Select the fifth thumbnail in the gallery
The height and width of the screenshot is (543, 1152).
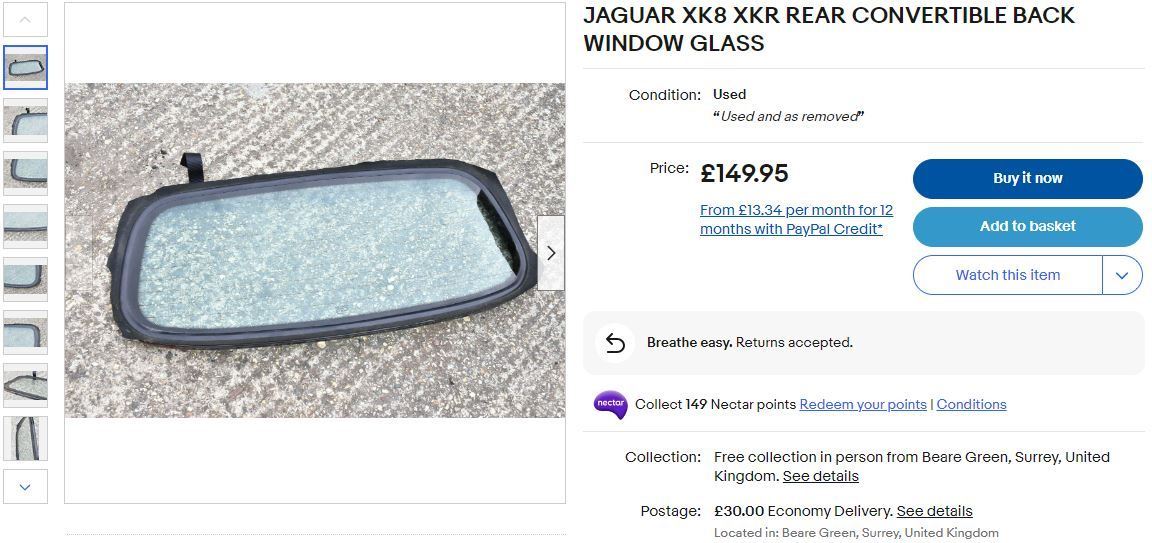pyautogui.click(x=25, y=279)
